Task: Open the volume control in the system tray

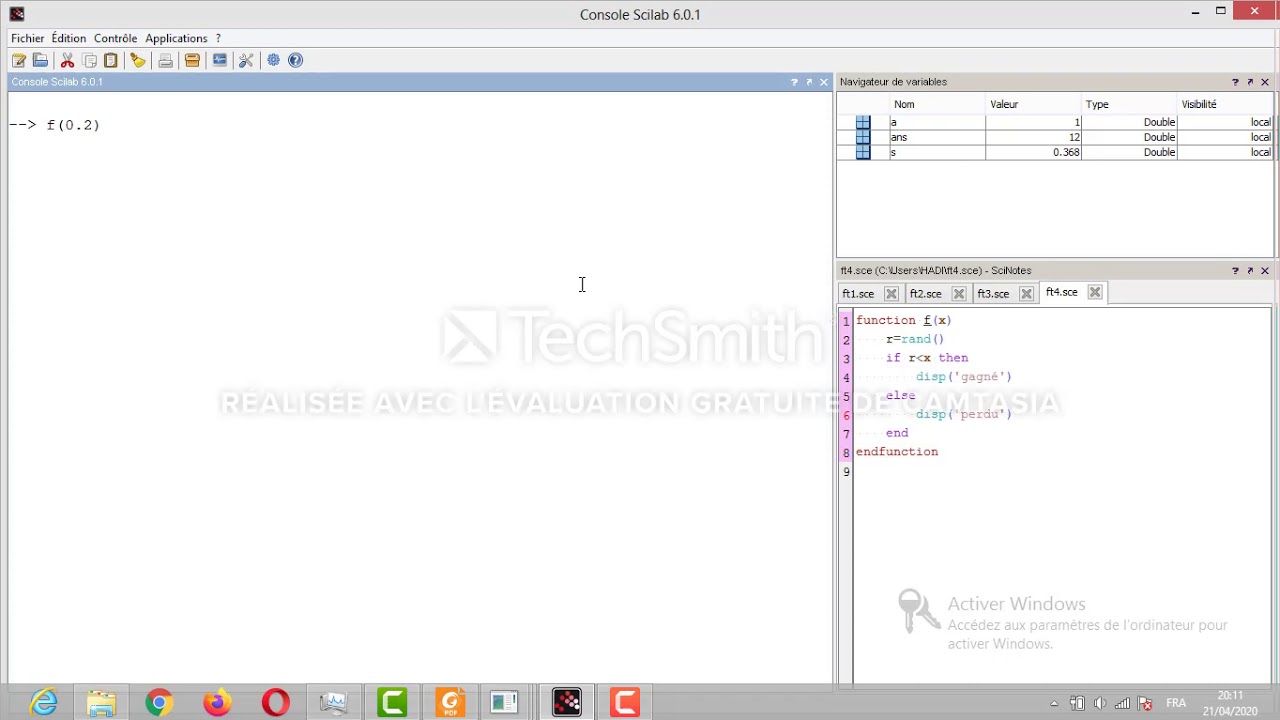Action: (1100, 703)
